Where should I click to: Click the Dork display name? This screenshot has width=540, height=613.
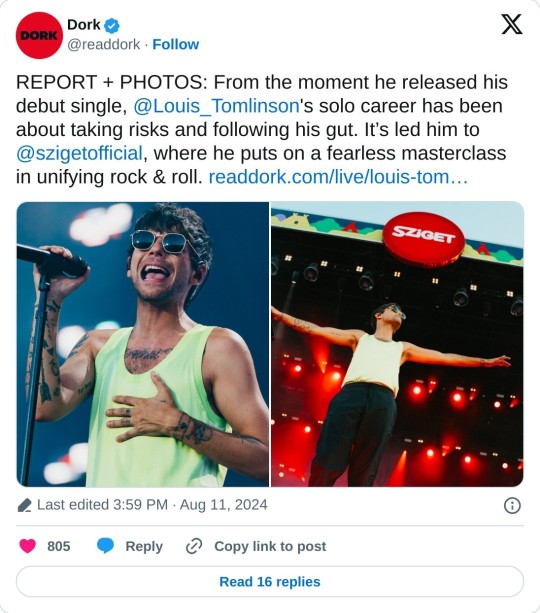[x=84, y=25]
